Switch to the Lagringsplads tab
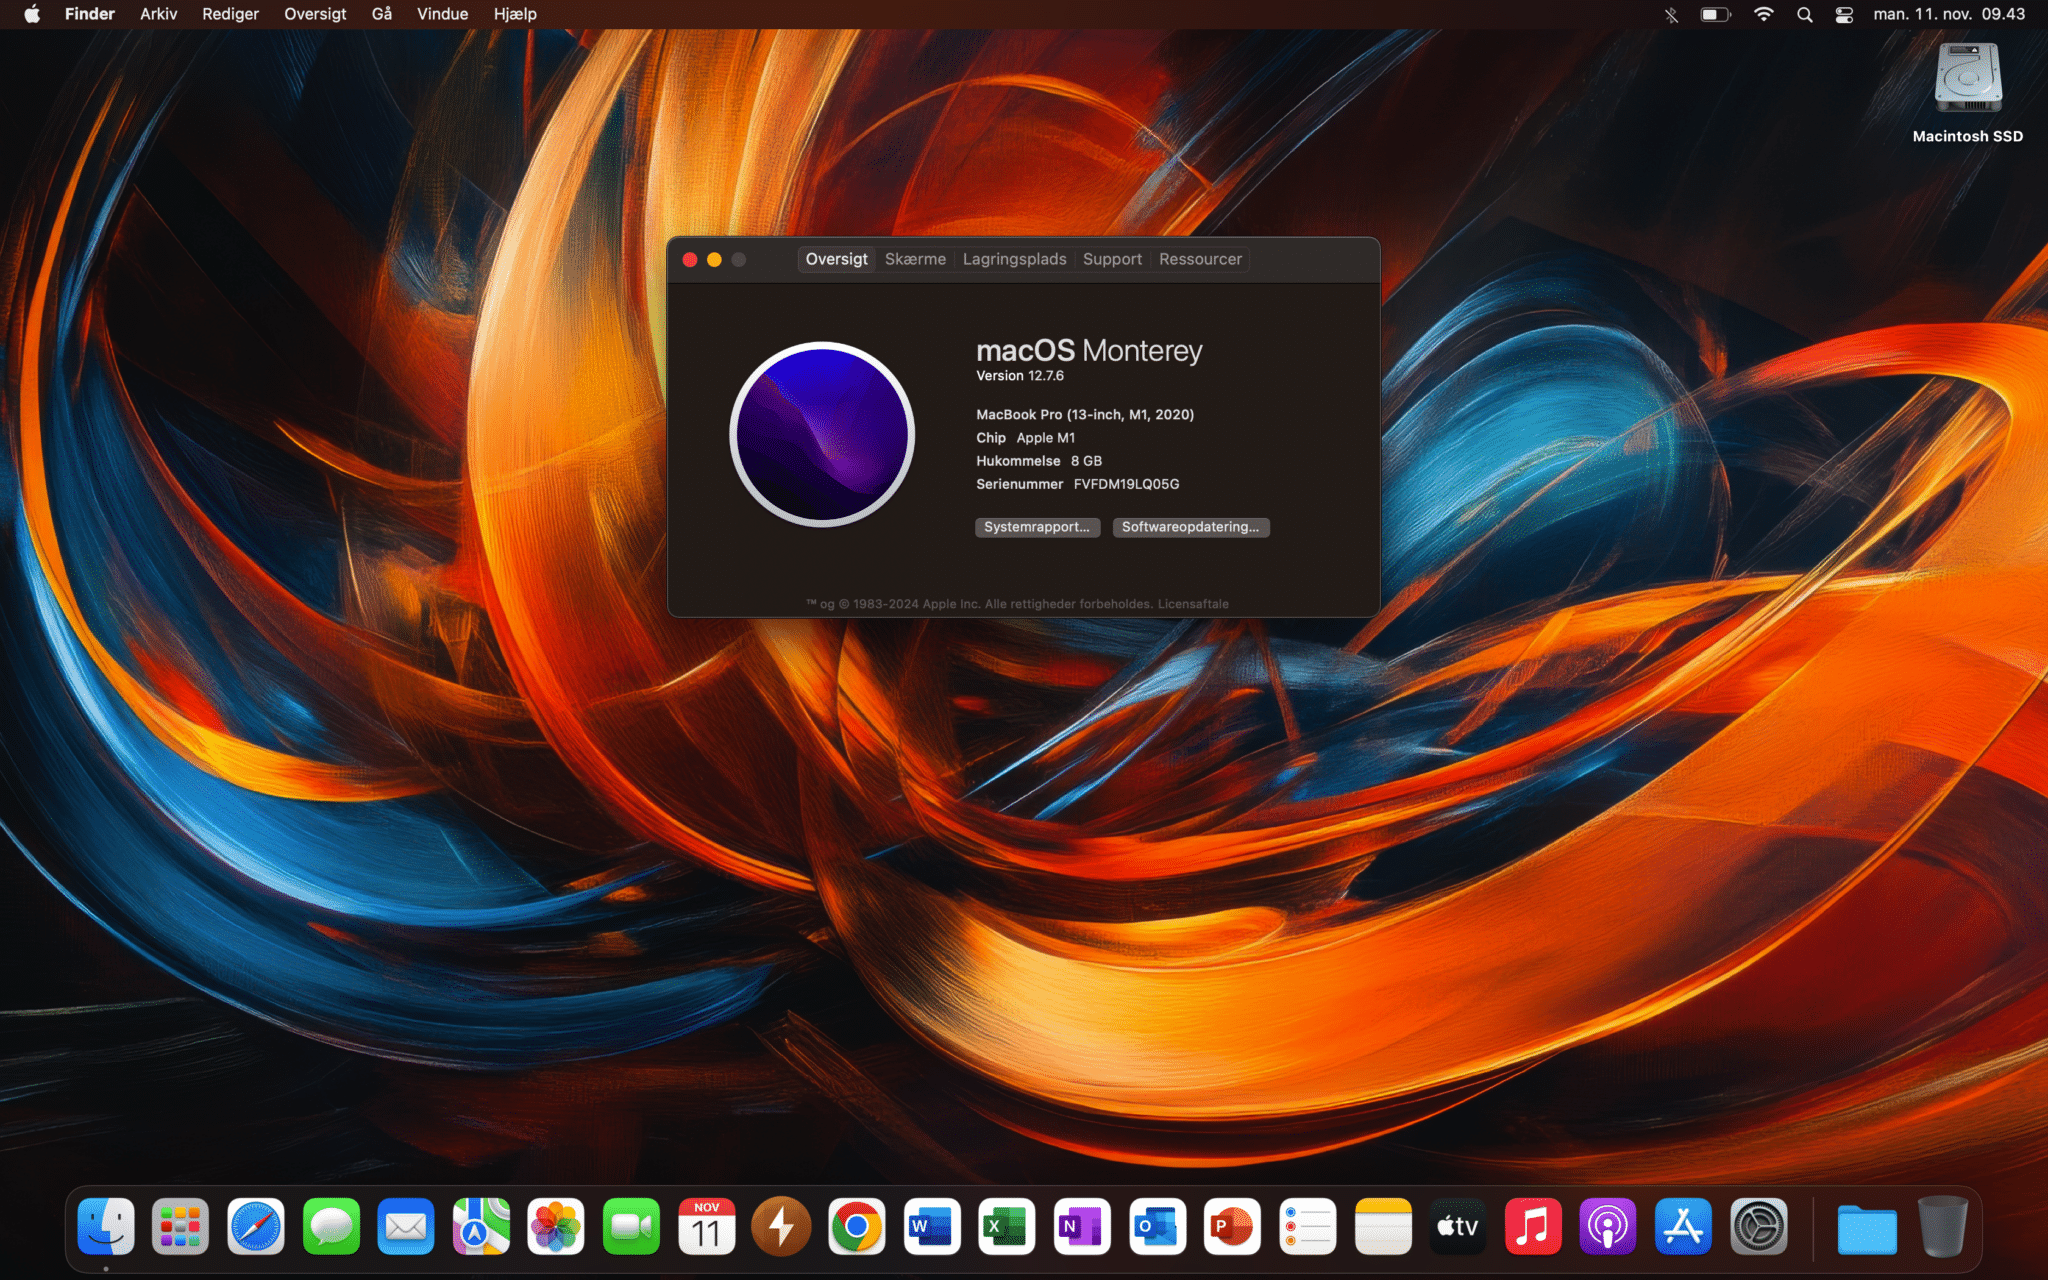 tap(1014, 259)
